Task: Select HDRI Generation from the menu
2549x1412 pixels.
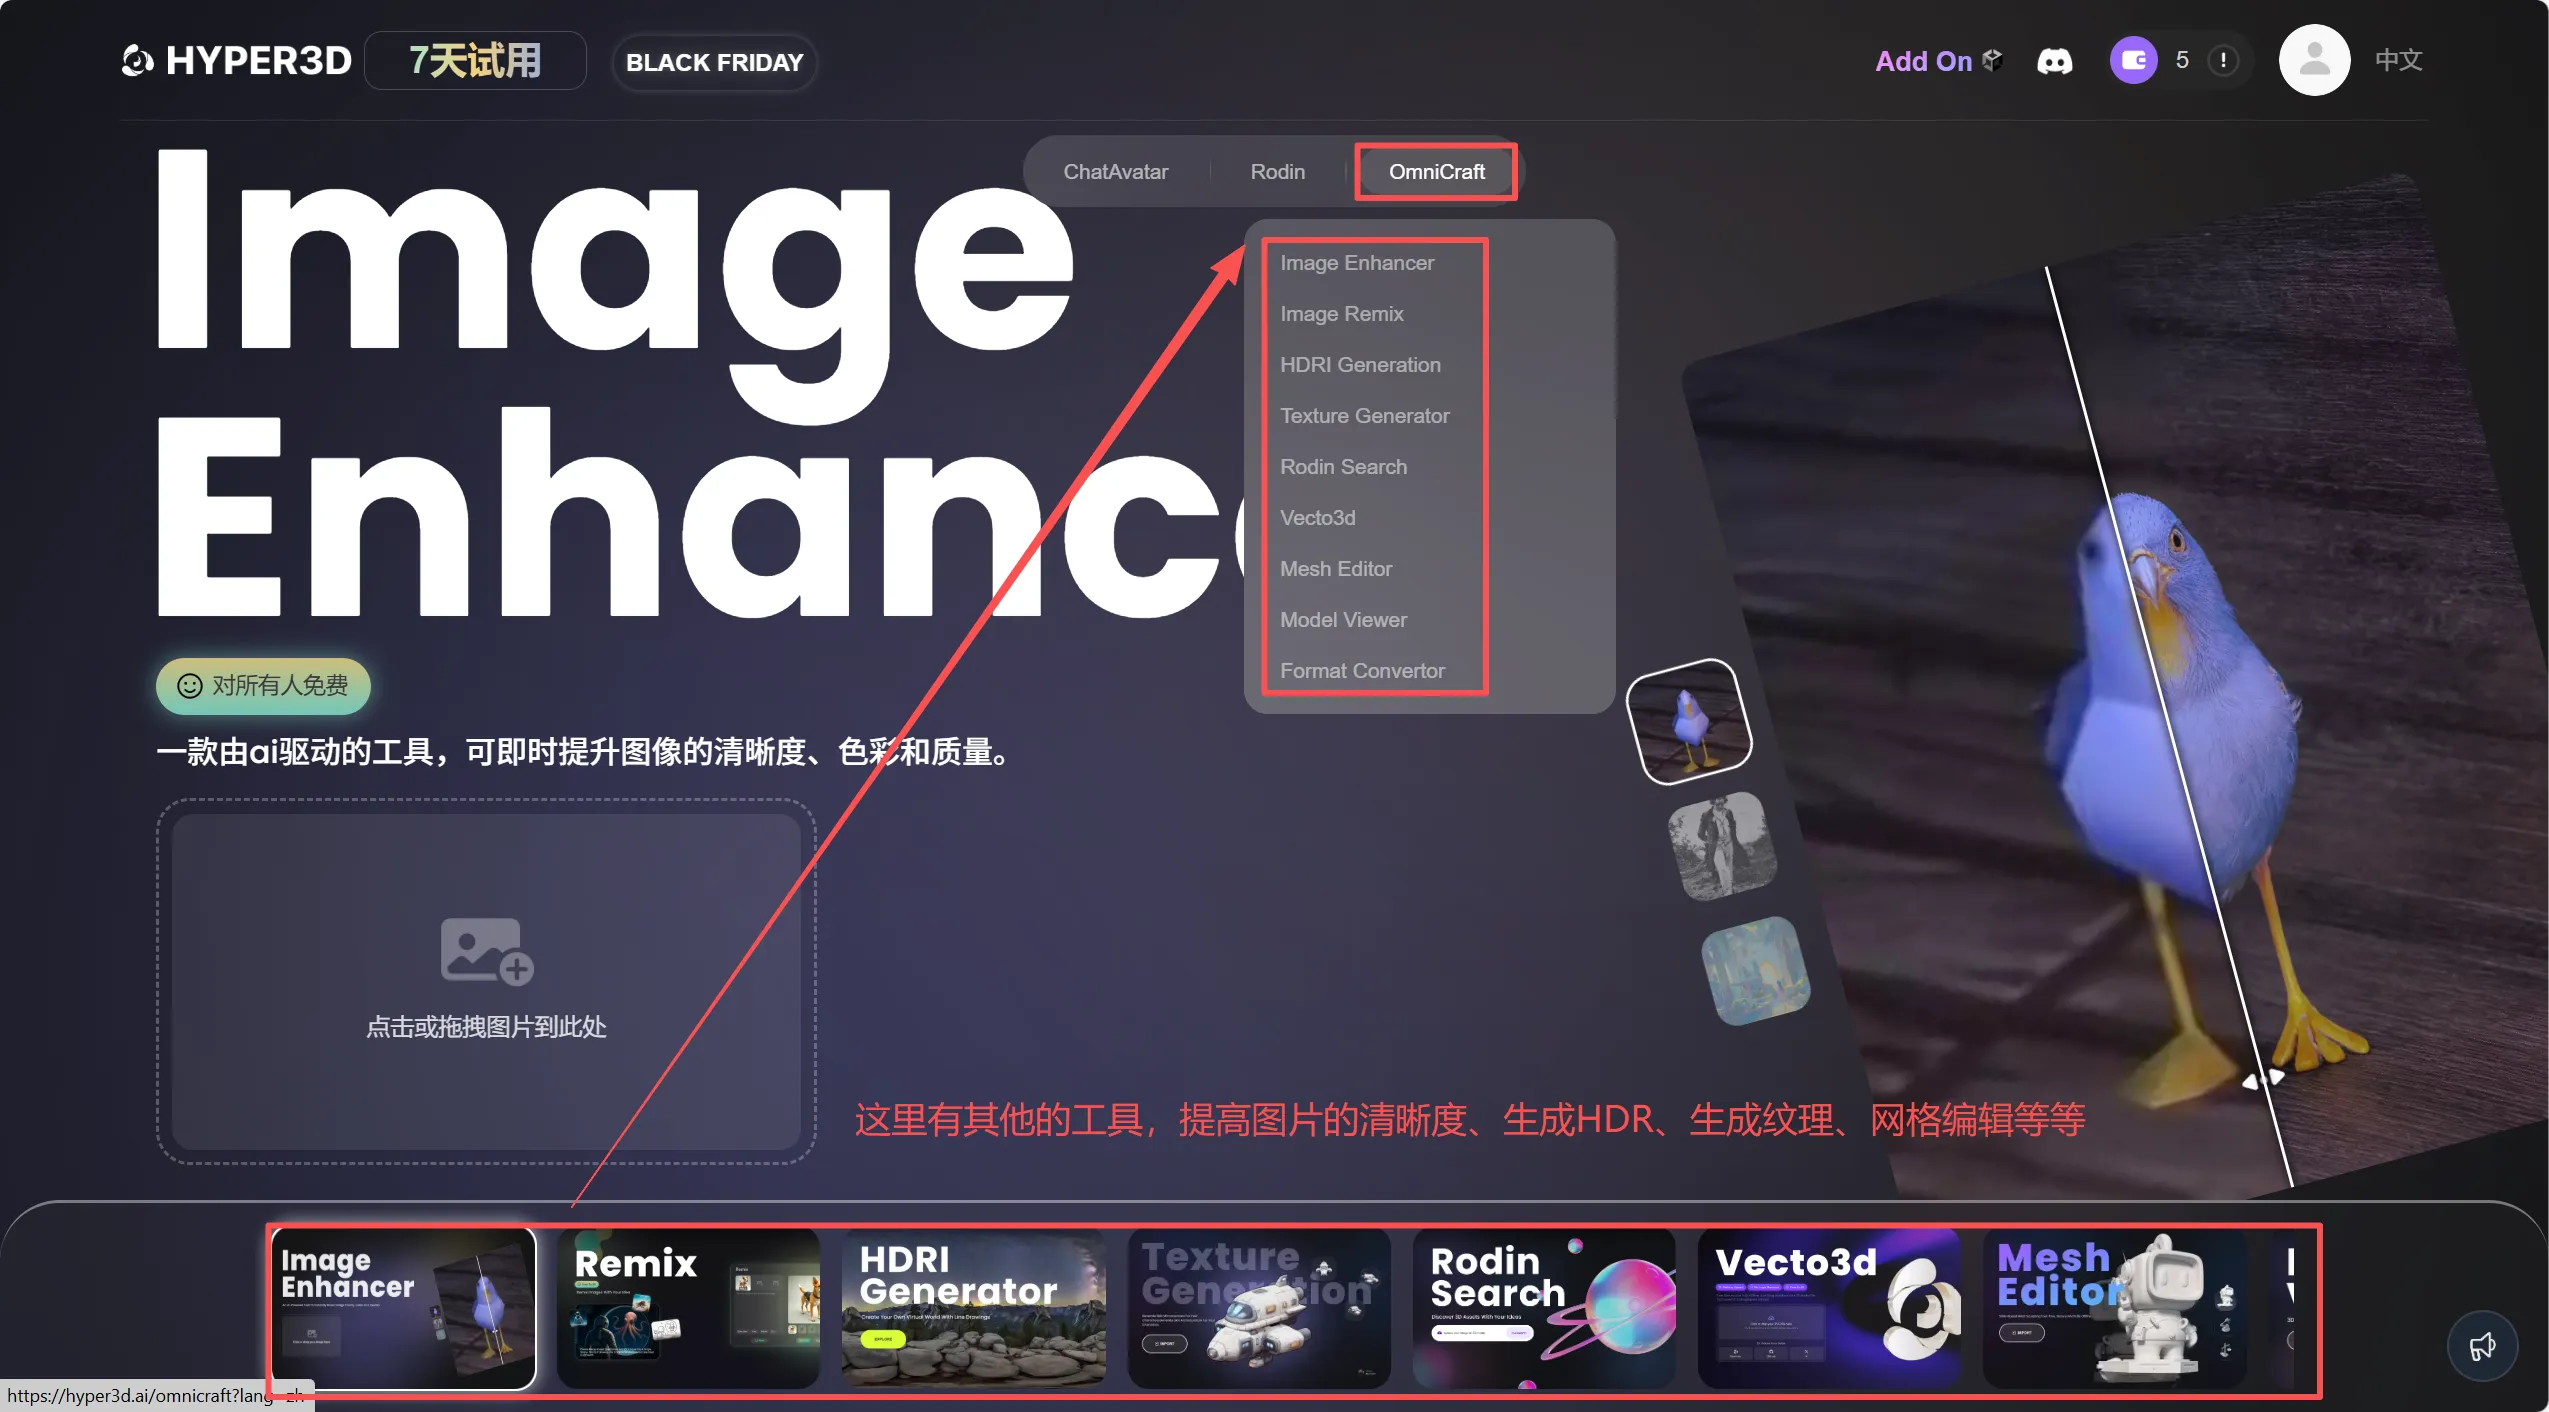Action: tap(1360, 365)
